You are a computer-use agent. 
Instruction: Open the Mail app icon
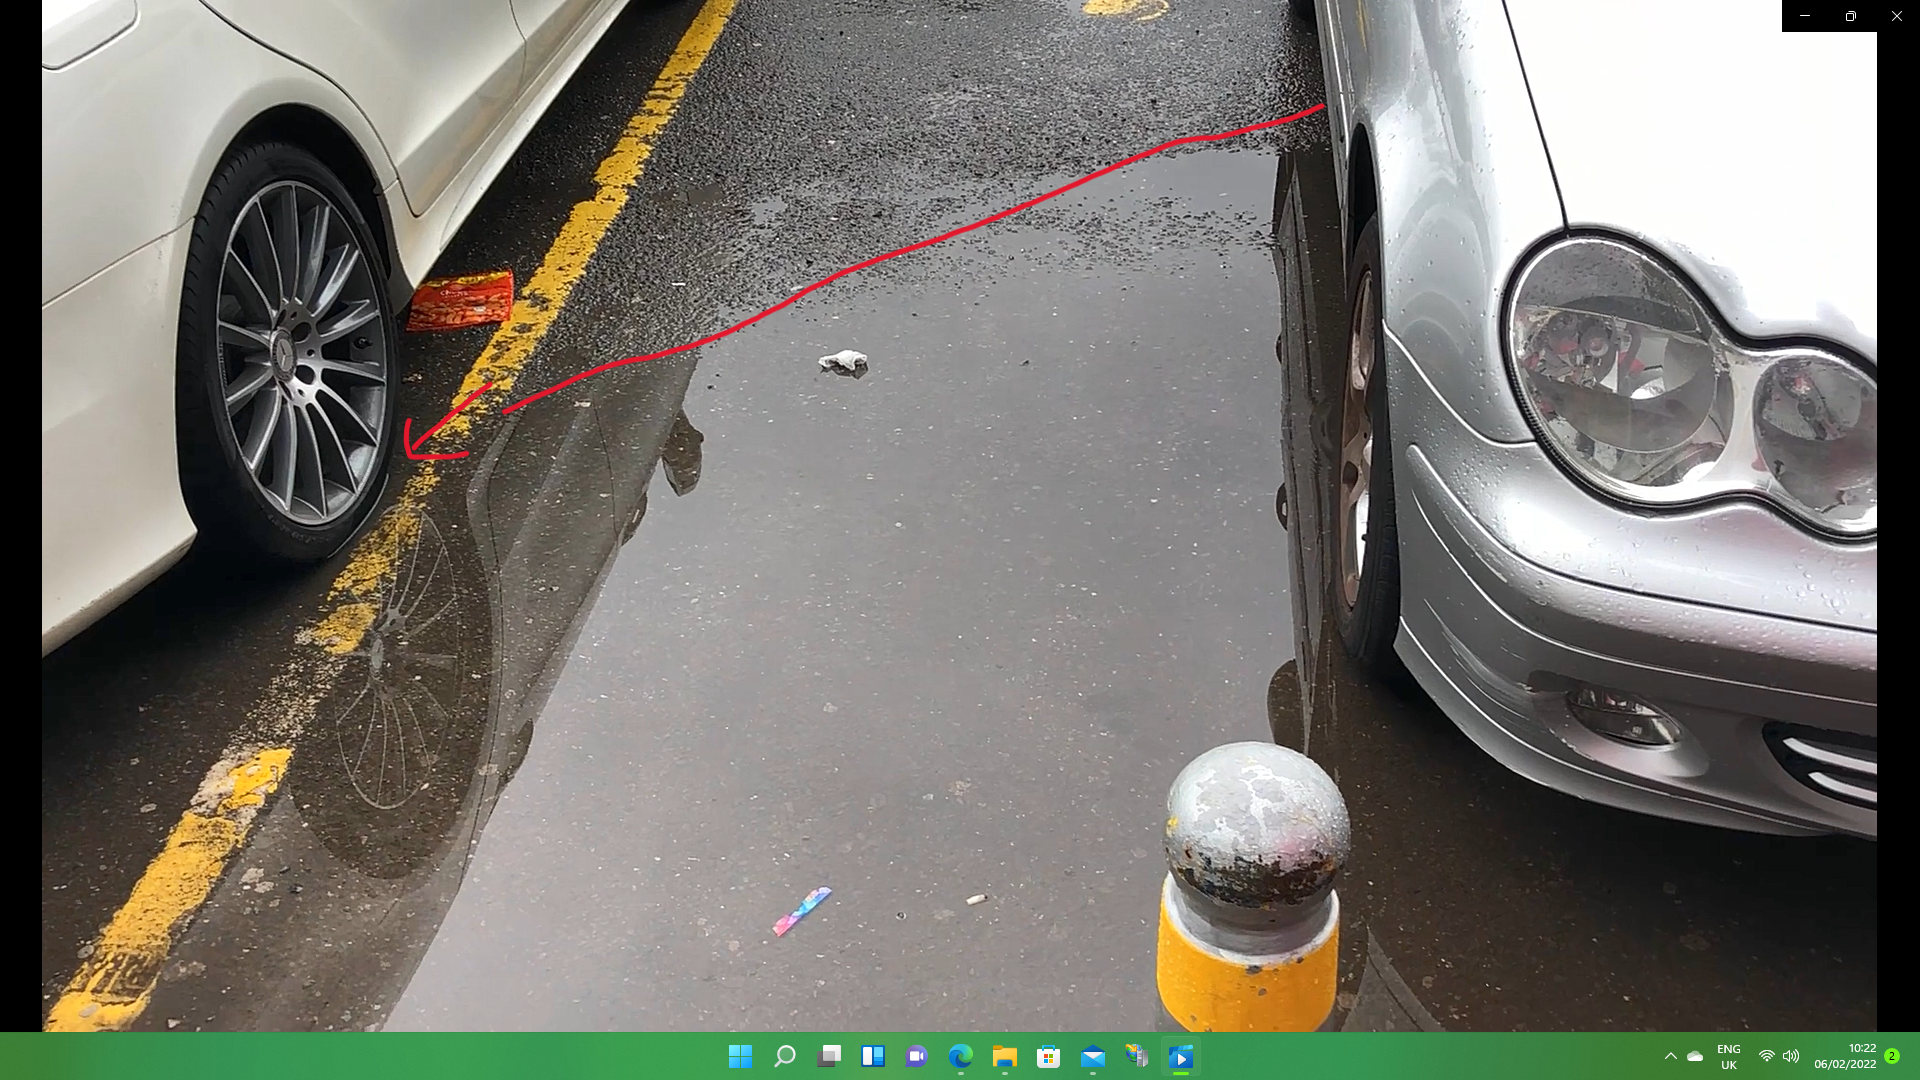1092,1056
